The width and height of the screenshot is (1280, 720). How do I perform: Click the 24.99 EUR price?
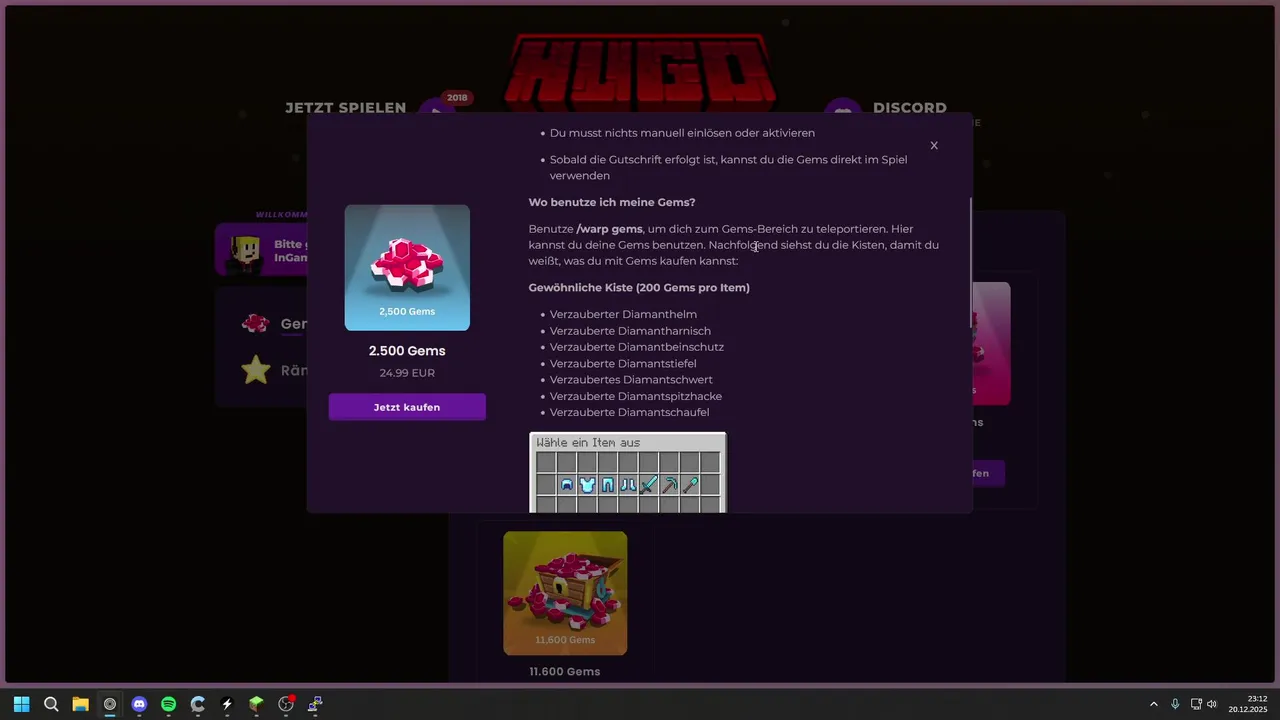tap(407, 373)
